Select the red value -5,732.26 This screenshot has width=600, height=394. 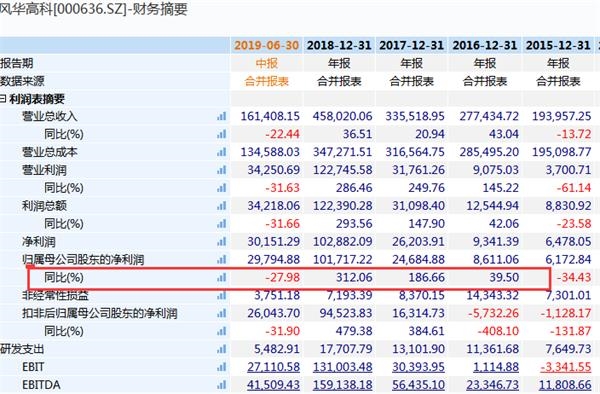coord(493,314)
